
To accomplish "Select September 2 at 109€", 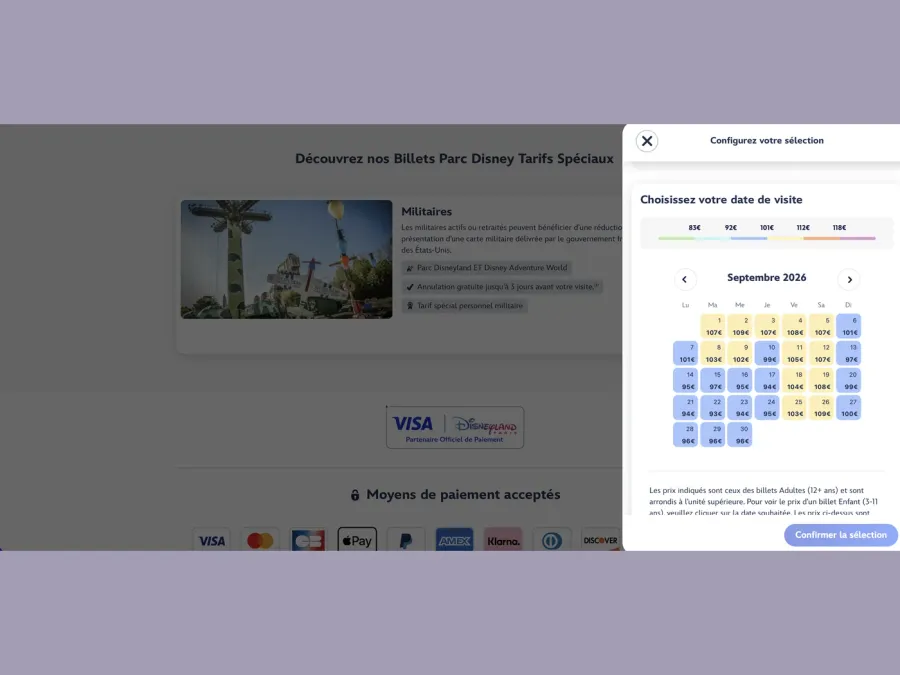I will click(x=740, y=326).
